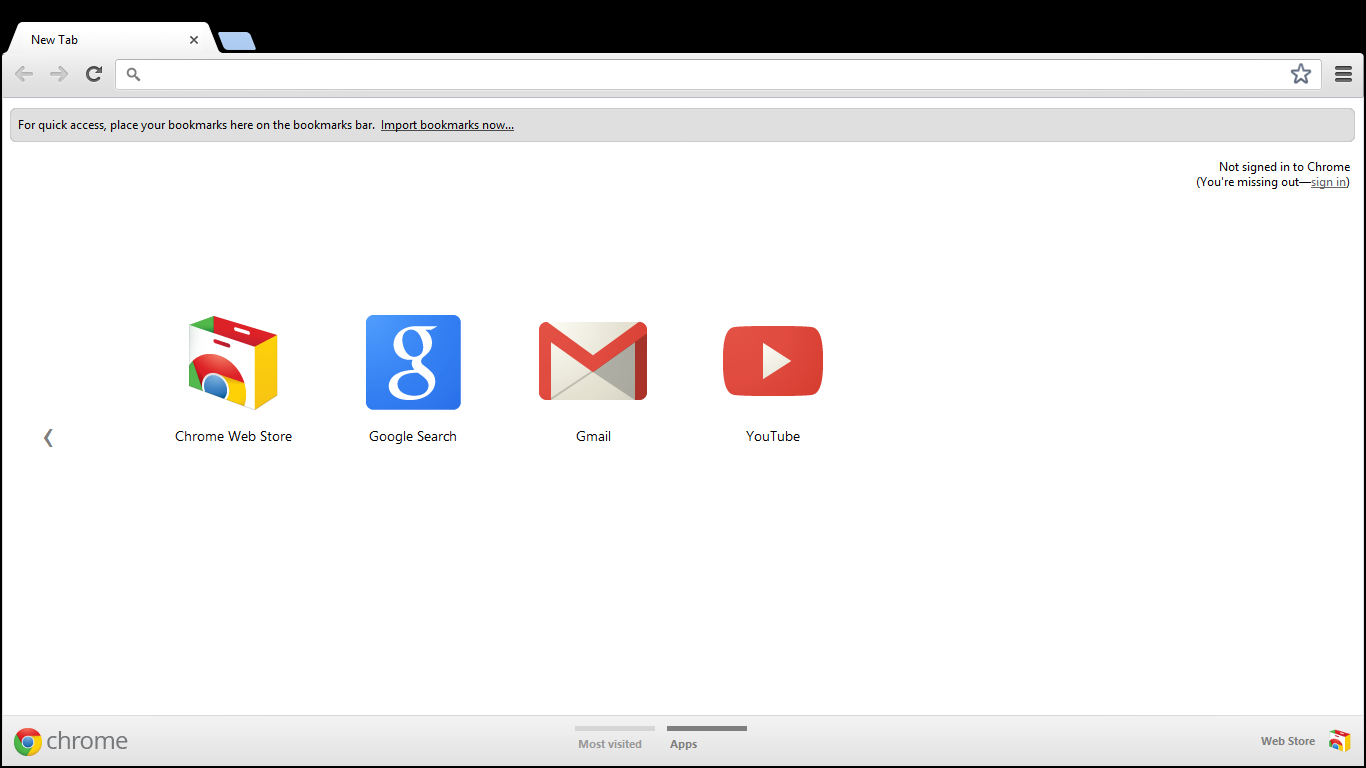Open the Chrome hamburger menu
1366x768 pixels.
(x=1343, y=74)
